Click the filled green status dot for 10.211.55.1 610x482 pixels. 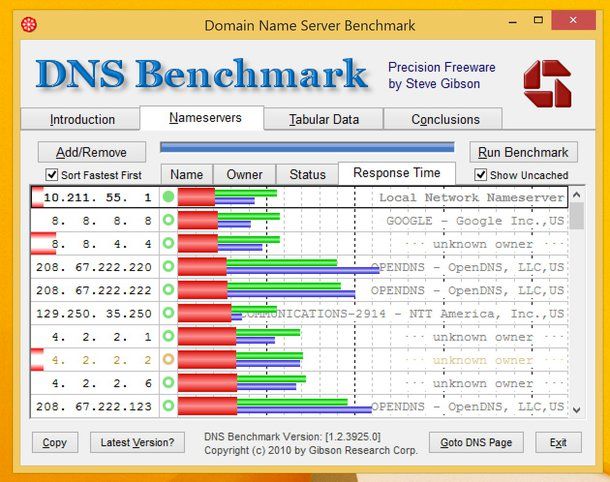168,197
